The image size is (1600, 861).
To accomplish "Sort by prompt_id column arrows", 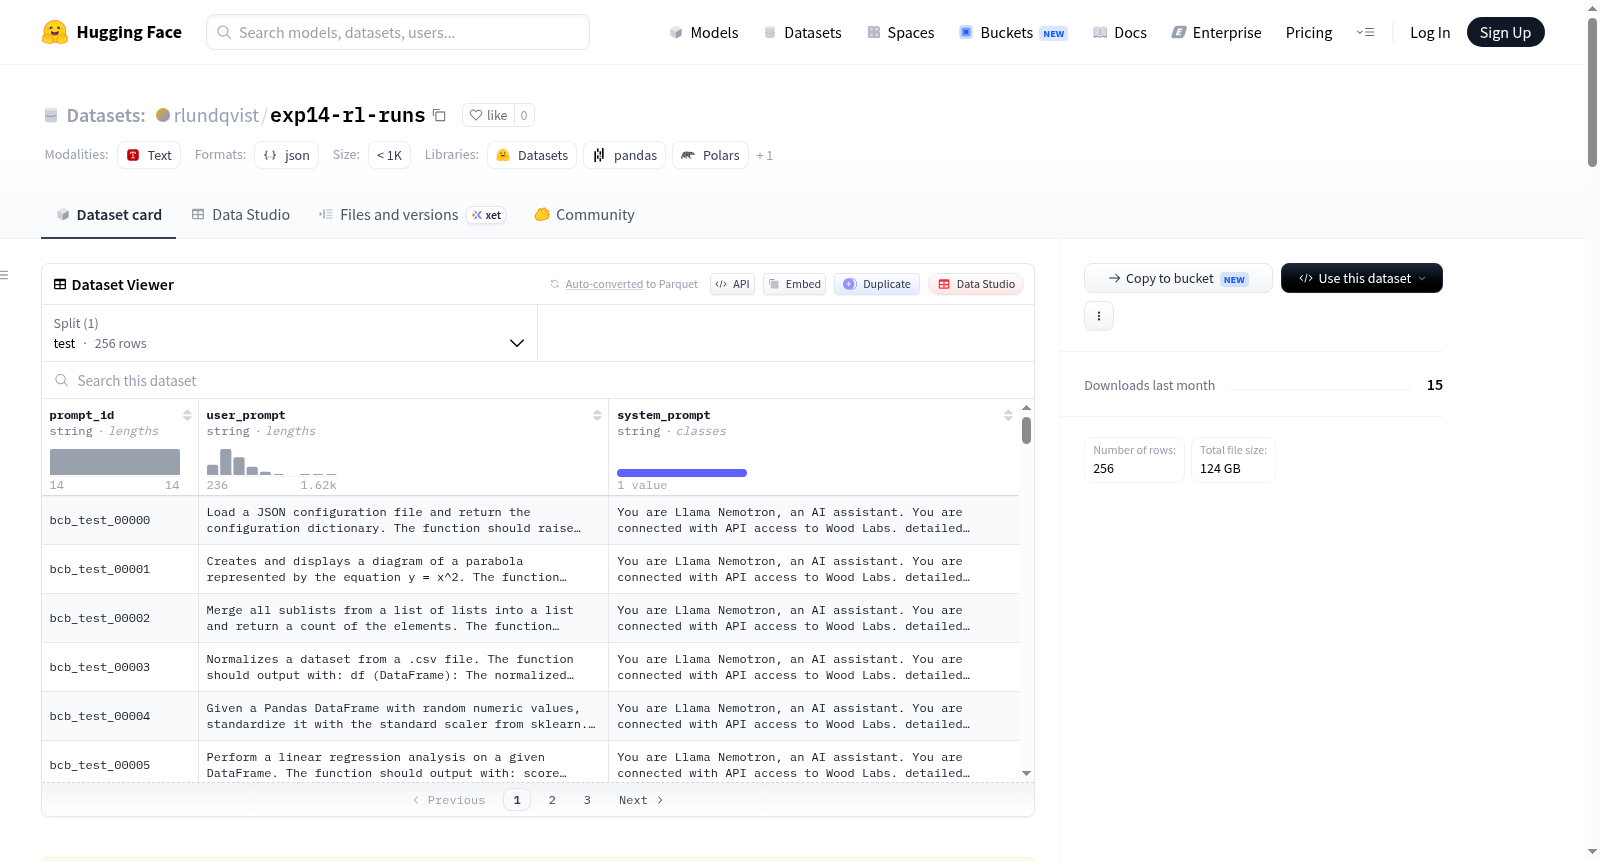I will pyautogui.click(x=187, y=415).
